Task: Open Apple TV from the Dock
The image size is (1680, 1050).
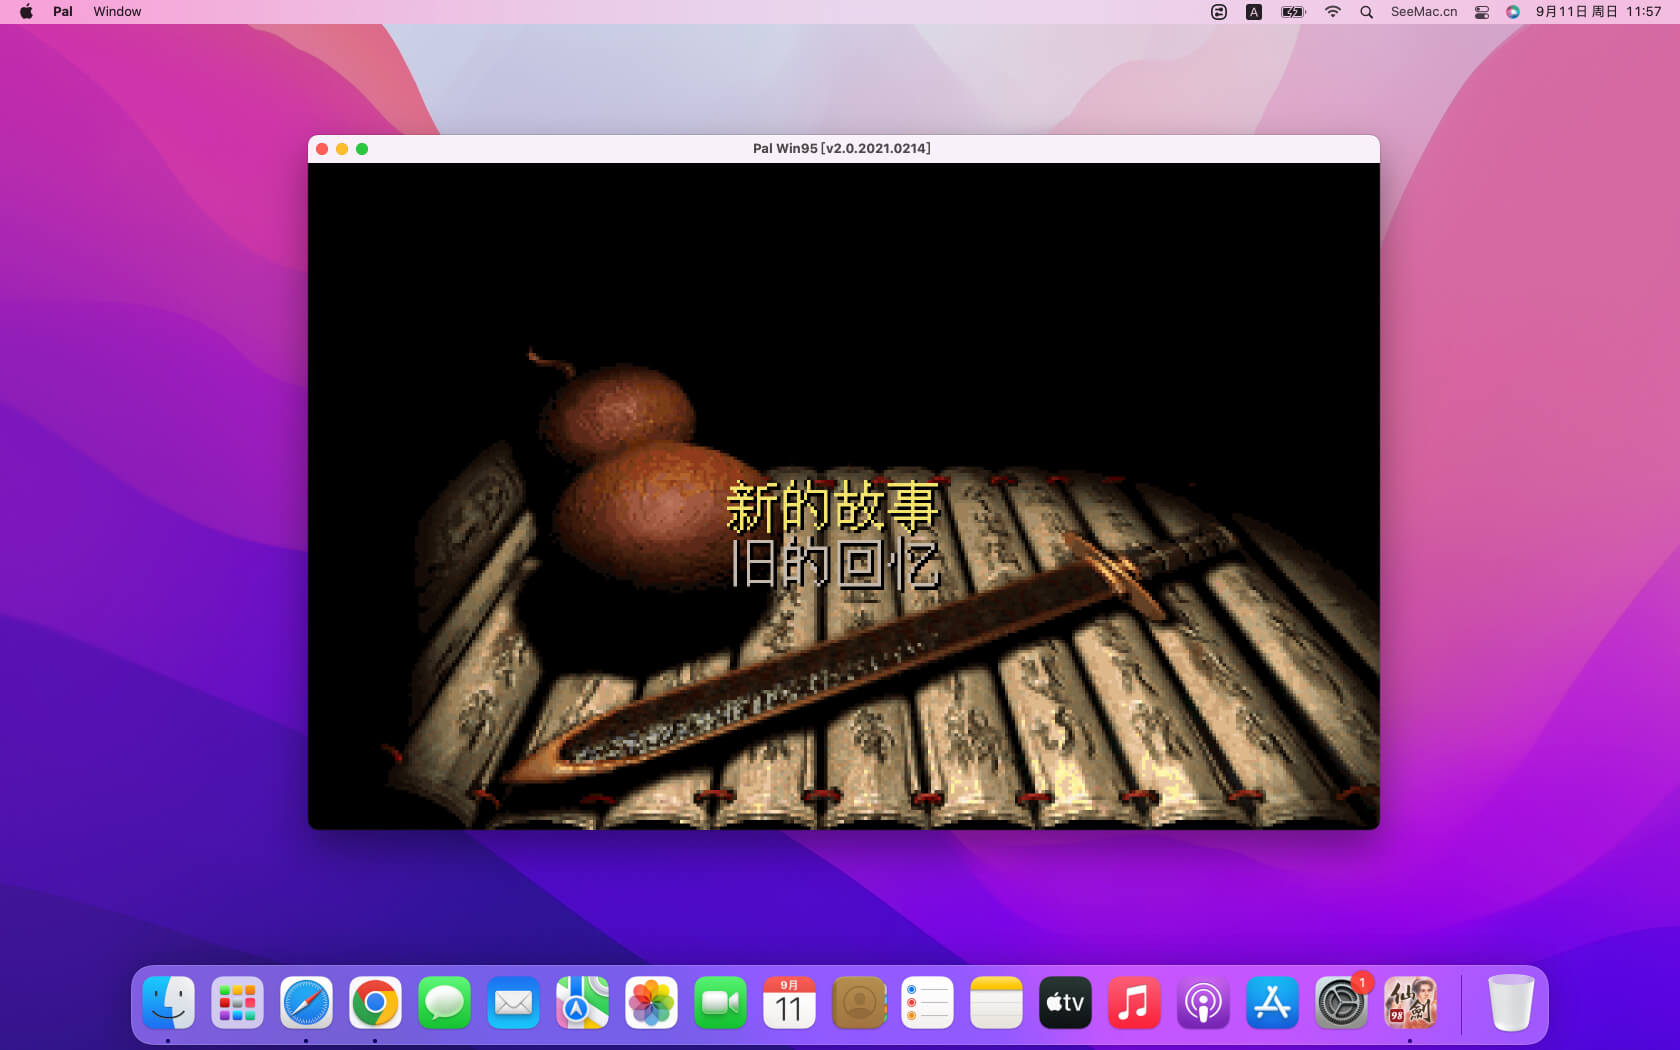Action: (x=1065, y=1003)
